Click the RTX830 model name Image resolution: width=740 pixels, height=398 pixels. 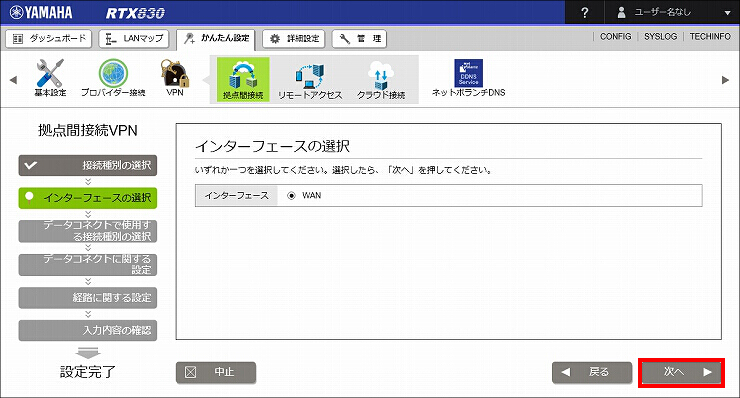point(135,13)
